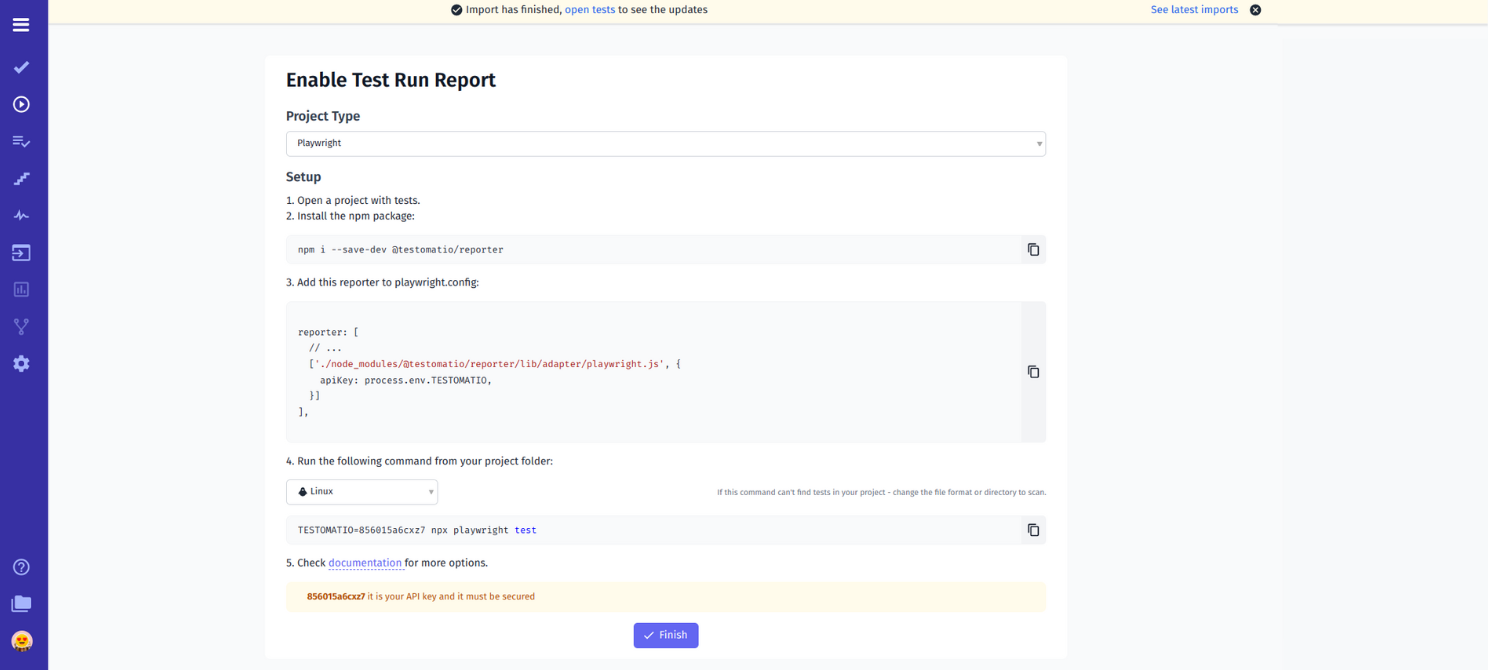The image size is (1488, 670).
Task: Open the highlighted import icon in sidebar
Action: 21,252
